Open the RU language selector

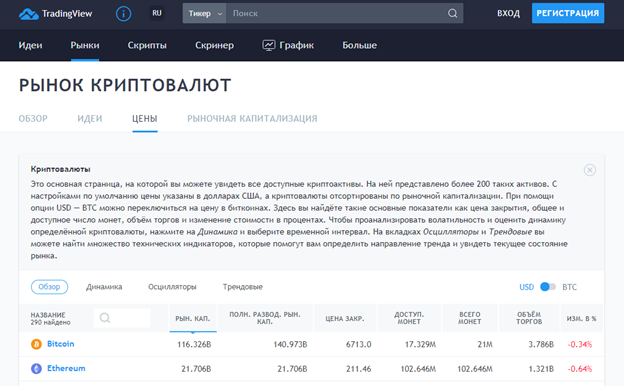(157, 14)
